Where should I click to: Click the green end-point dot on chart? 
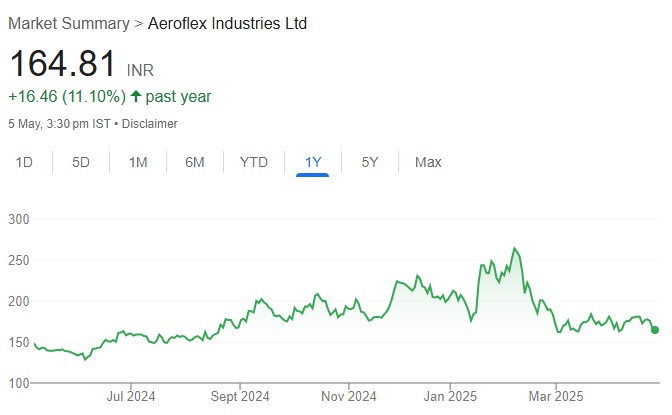coord(655,330)
